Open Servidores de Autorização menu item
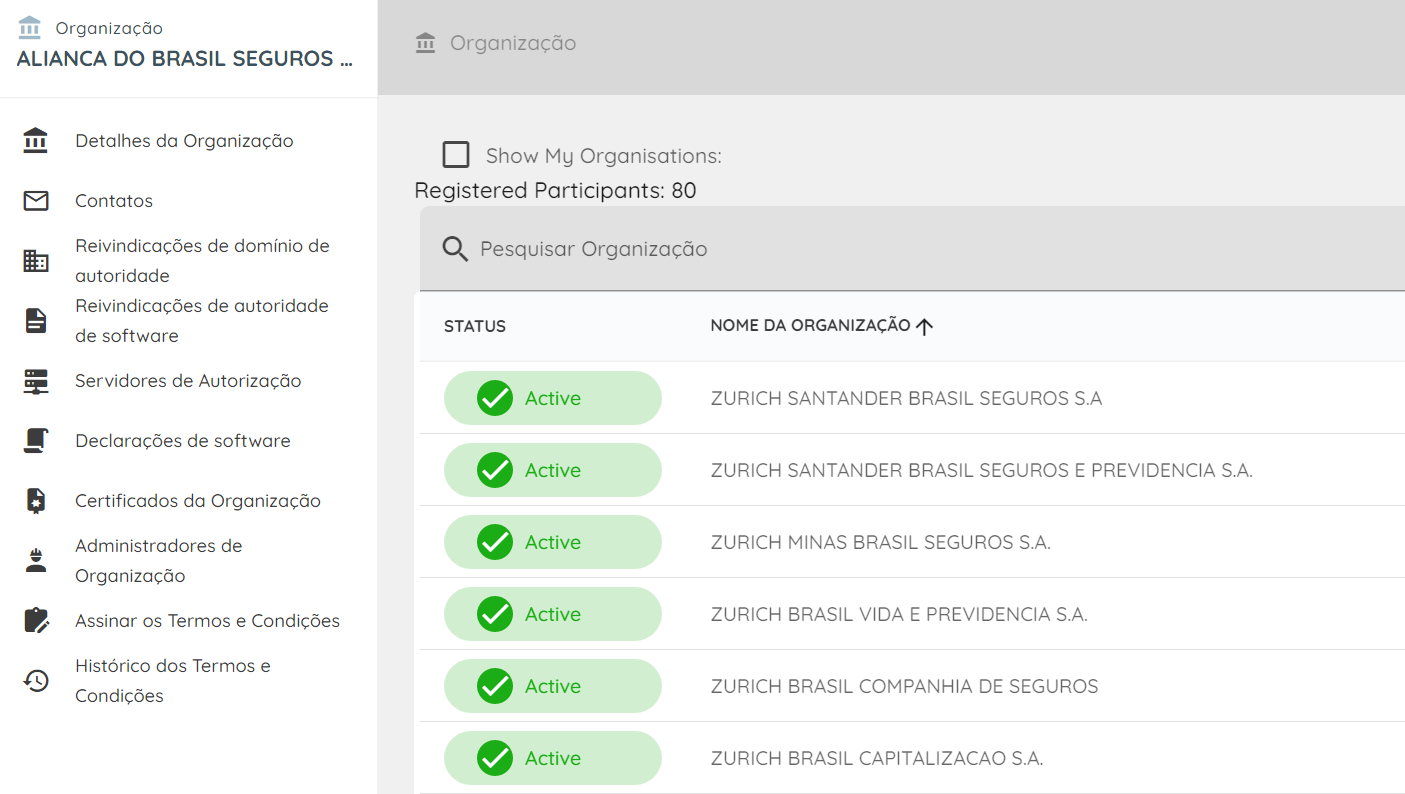 pos(188,381)
